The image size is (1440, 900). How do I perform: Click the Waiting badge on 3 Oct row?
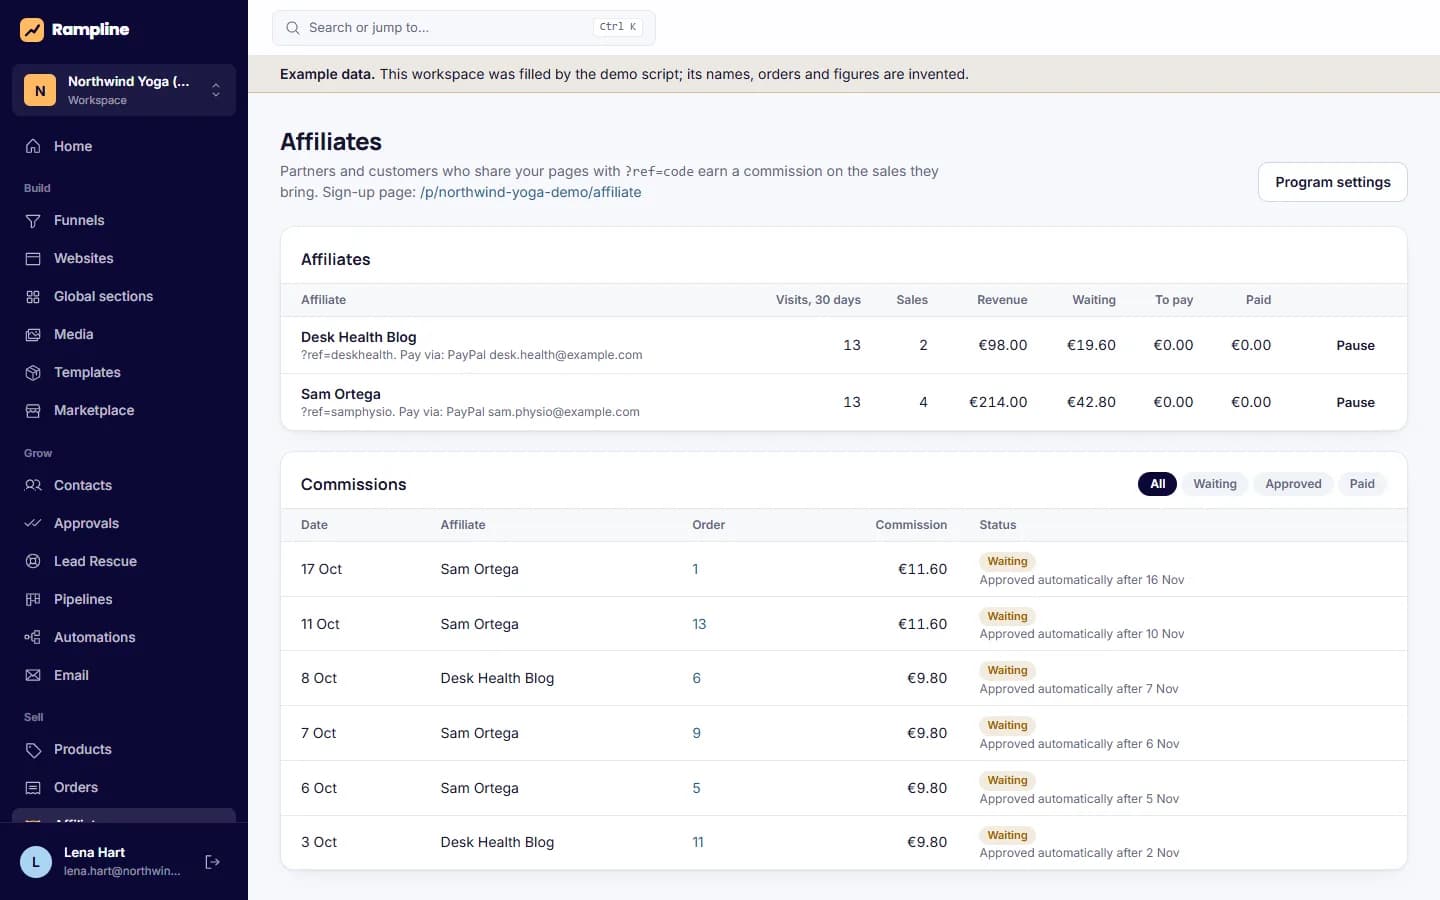tap(1007, 835)
